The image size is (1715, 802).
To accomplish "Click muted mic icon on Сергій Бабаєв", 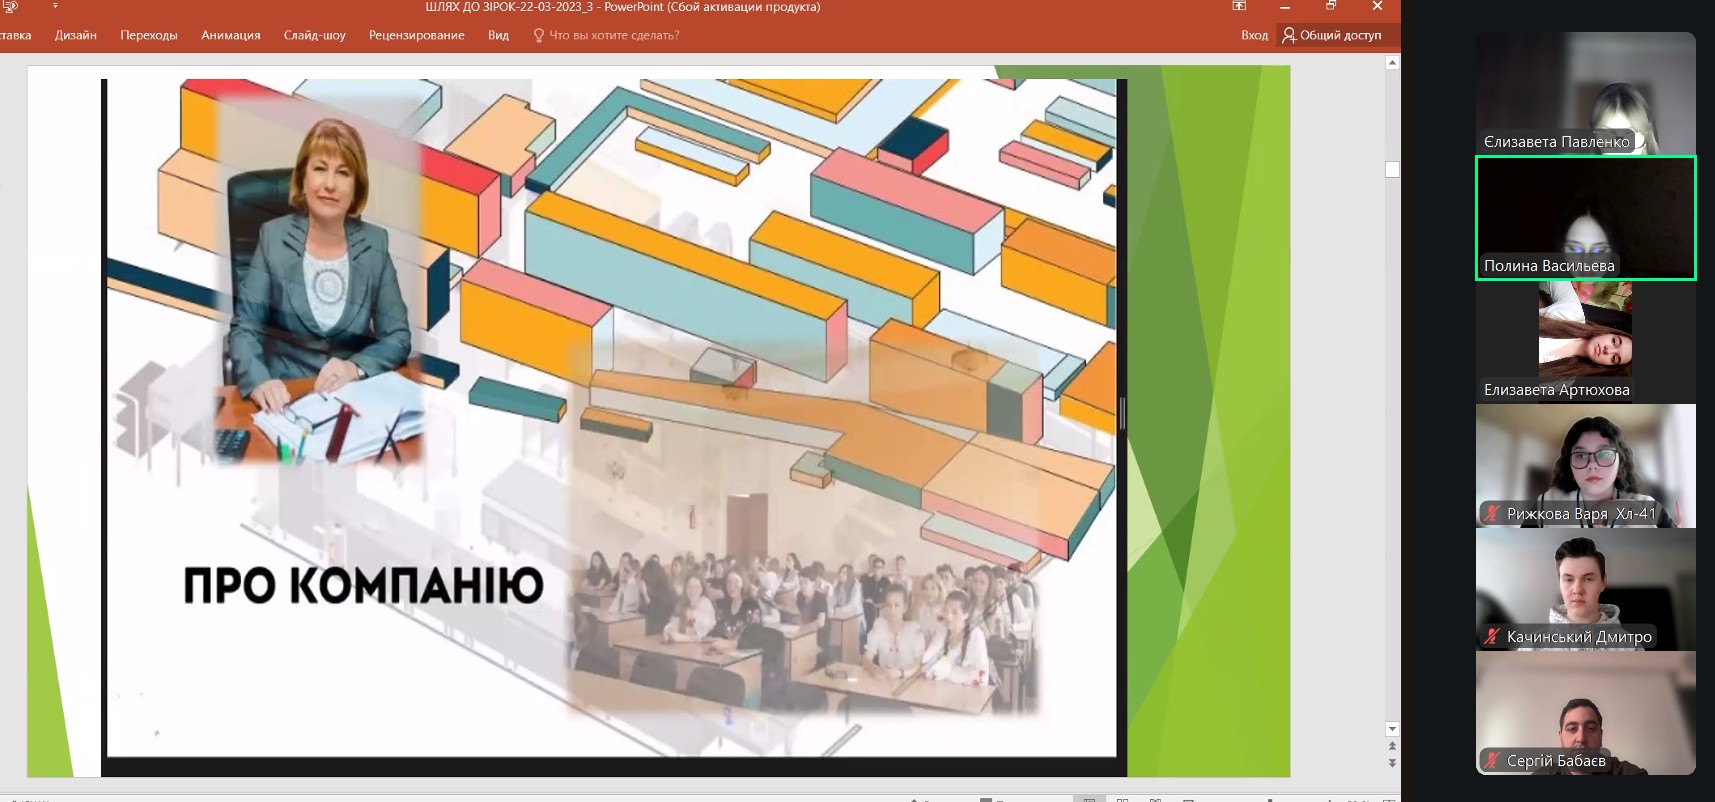I will point(1492,761).
